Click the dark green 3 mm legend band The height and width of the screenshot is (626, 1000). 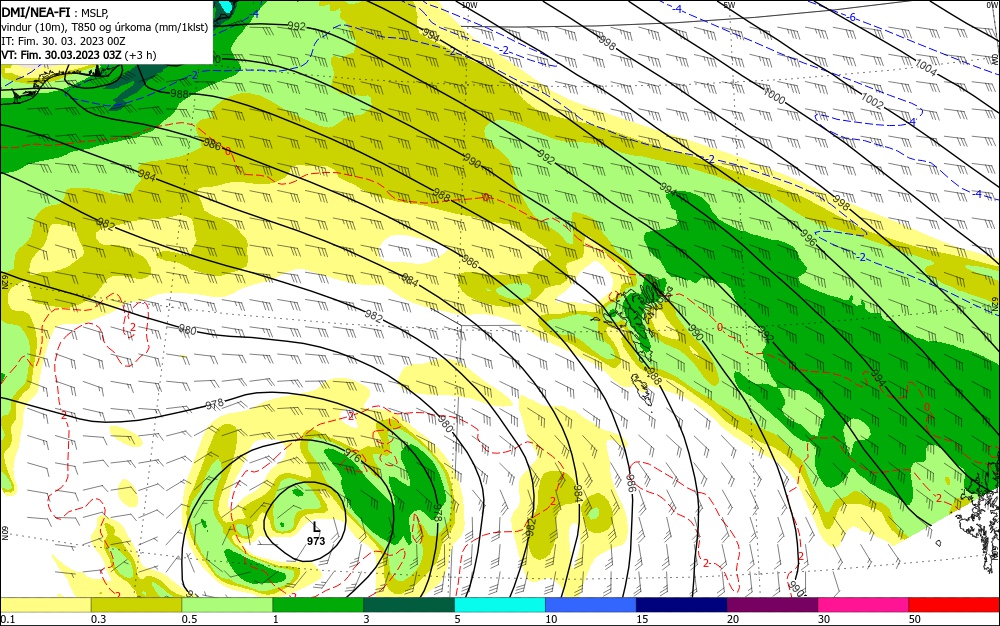(x=409, y=605)
